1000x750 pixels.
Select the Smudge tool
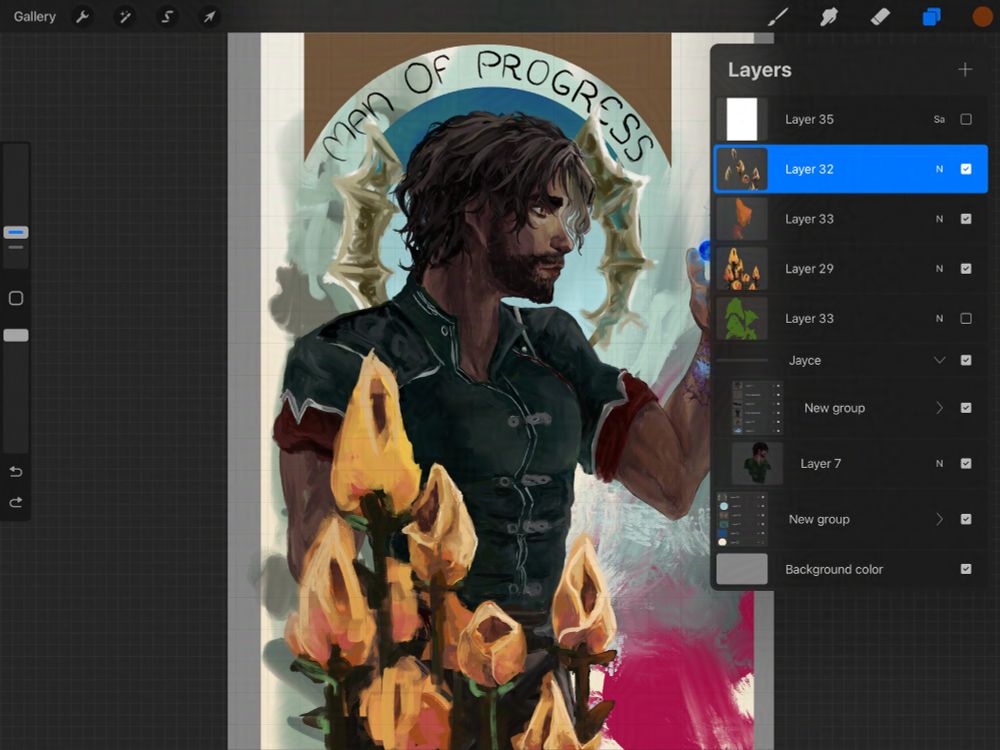pos(828,17)
